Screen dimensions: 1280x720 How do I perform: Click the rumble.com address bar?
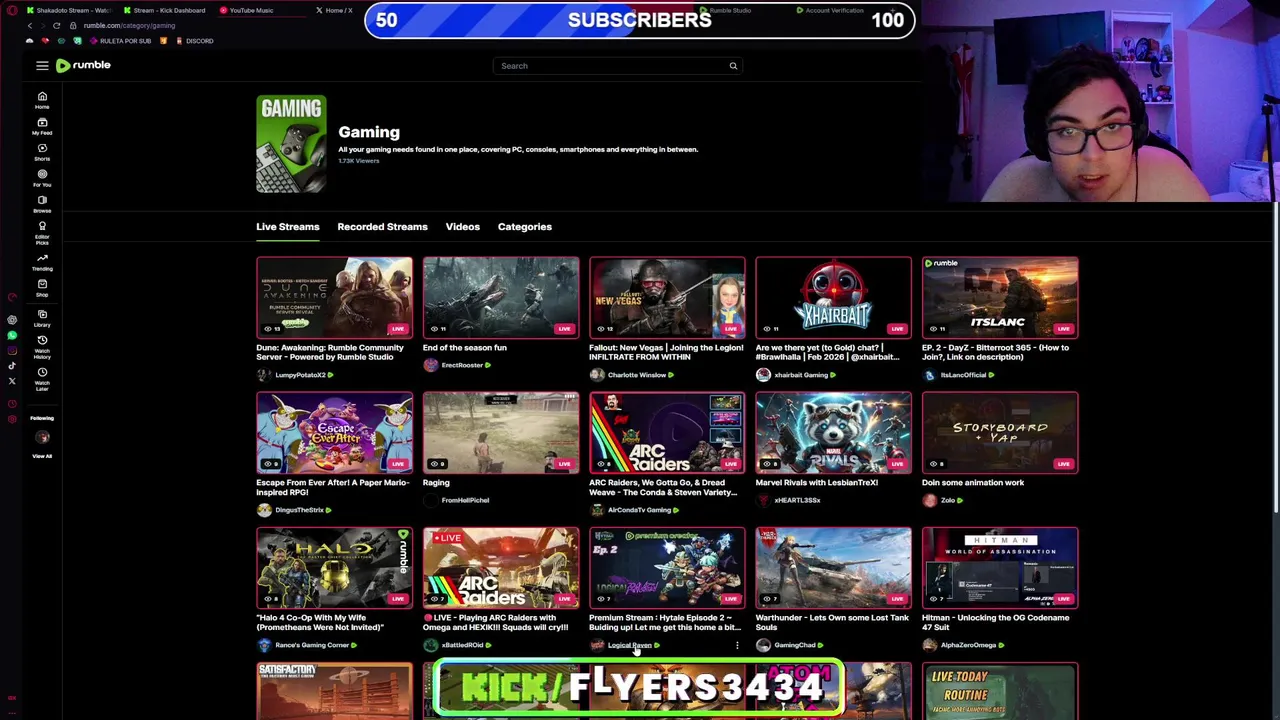pyautogui.click(x=129, y=25)
